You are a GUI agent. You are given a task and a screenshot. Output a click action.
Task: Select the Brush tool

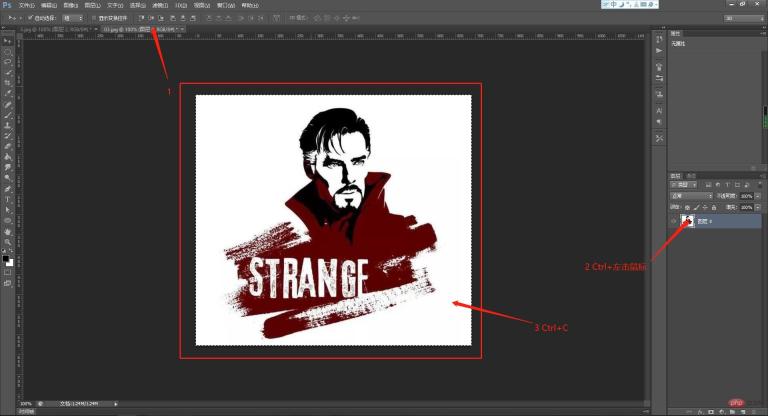[7, 115]
